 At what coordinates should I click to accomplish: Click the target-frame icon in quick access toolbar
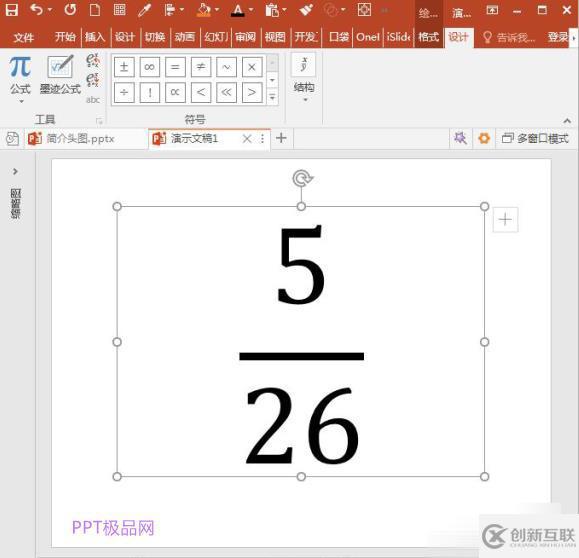click(364, 10)
